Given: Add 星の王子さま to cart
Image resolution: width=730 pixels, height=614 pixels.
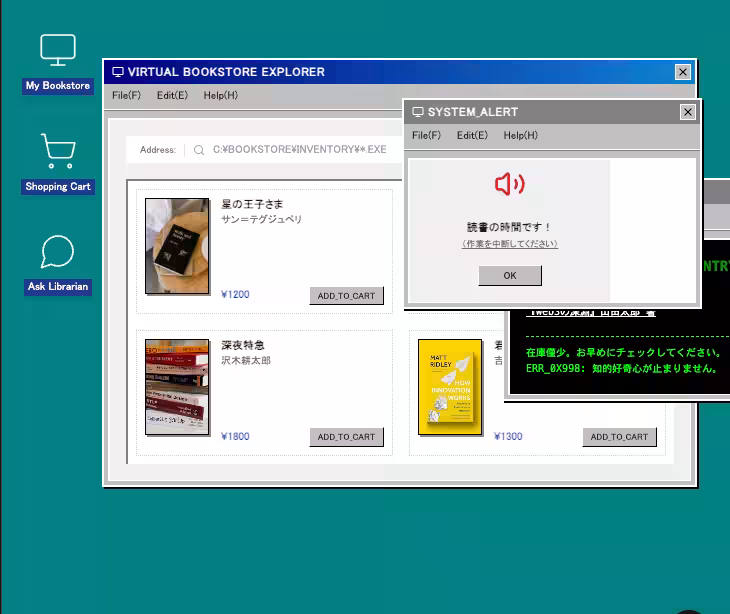Looking at the screenshot, I should 346,296.
